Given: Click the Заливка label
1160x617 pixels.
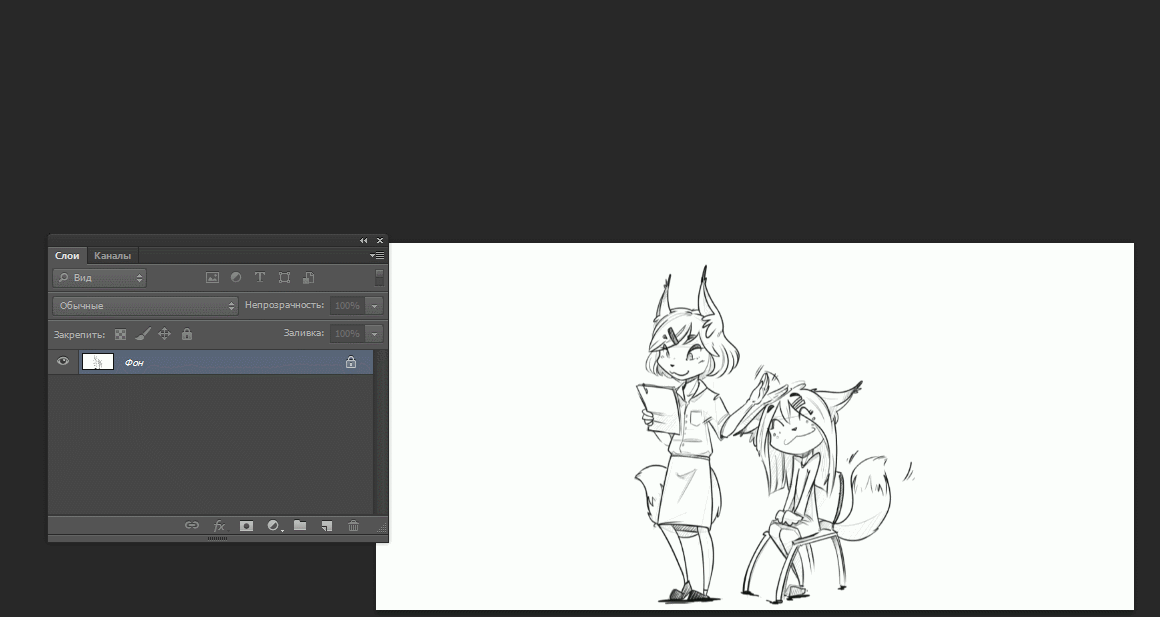Looking at the screenshot, I should tap(304, 333).
